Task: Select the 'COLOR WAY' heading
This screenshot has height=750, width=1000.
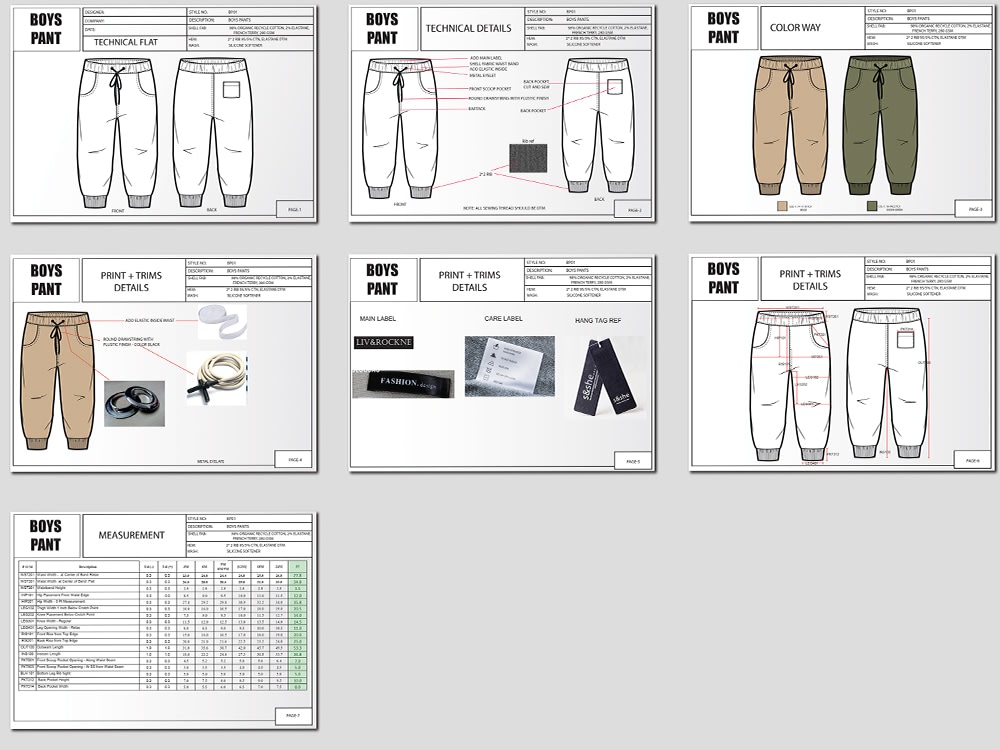Action: point(795,27)
